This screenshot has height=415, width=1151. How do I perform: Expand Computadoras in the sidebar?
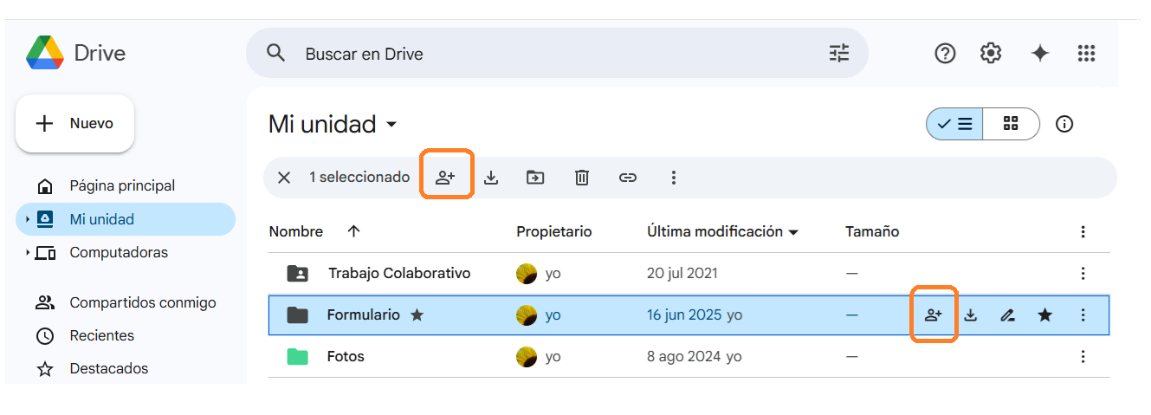[x=27, y=253]
